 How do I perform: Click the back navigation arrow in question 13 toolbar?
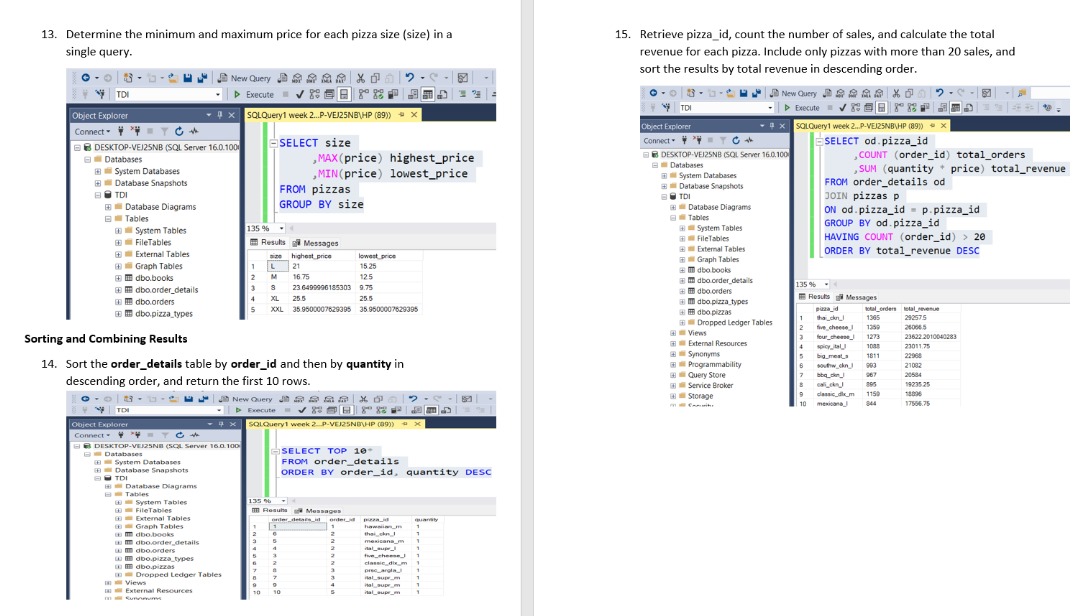point(85,78)
